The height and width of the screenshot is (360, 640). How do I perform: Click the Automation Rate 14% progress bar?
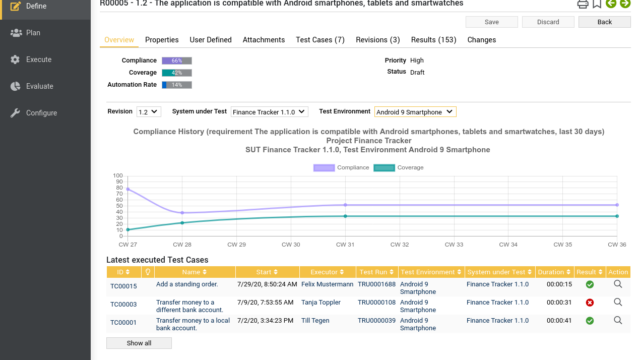[x=177, y=85]
